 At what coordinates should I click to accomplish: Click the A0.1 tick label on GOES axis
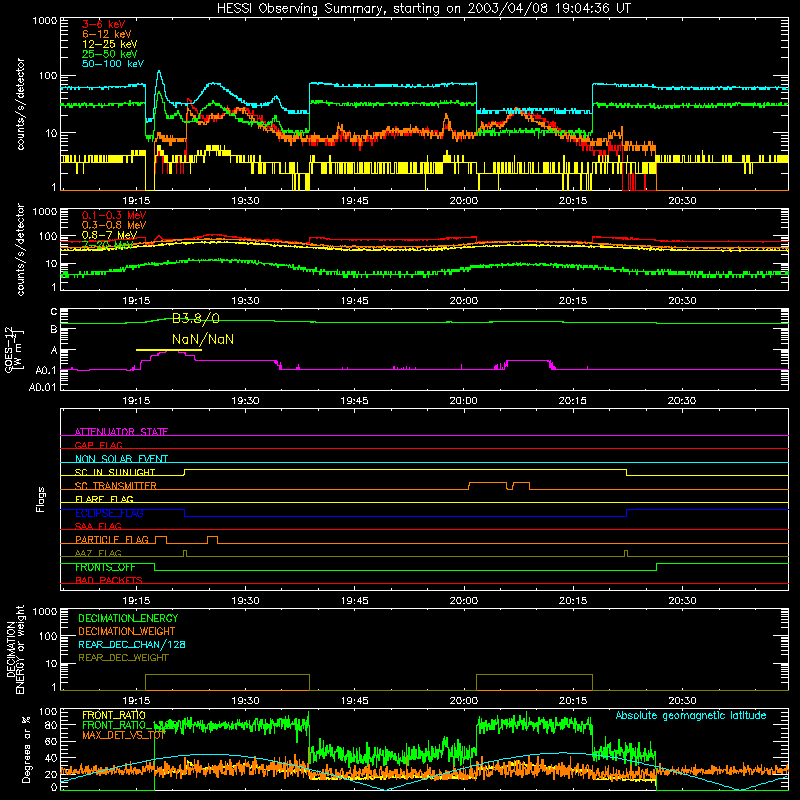click(x=45, y=370)
